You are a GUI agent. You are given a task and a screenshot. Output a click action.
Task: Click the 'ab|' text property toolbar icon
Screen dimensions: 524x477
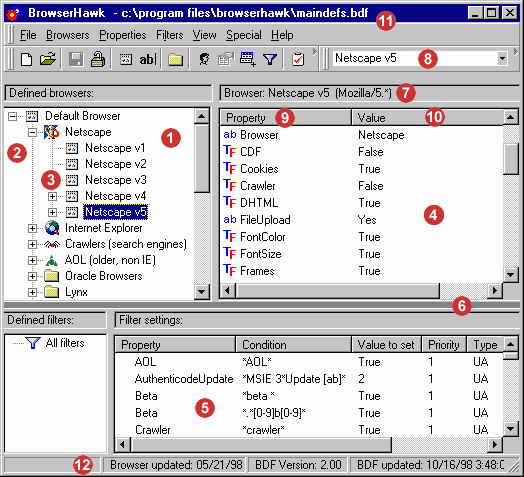pos(147,59)
